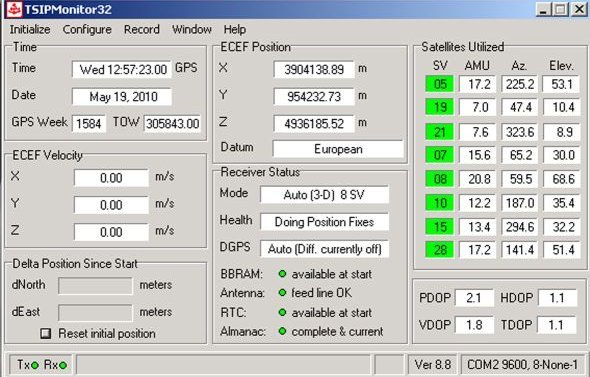
Task: Click the ECEF Position Y value 954232.73
Action: [314, 97]
